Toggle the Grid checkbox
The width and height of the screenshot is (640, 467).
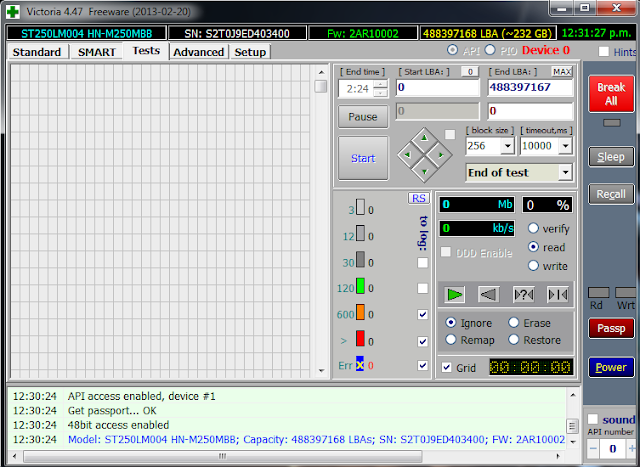point(447,367)
